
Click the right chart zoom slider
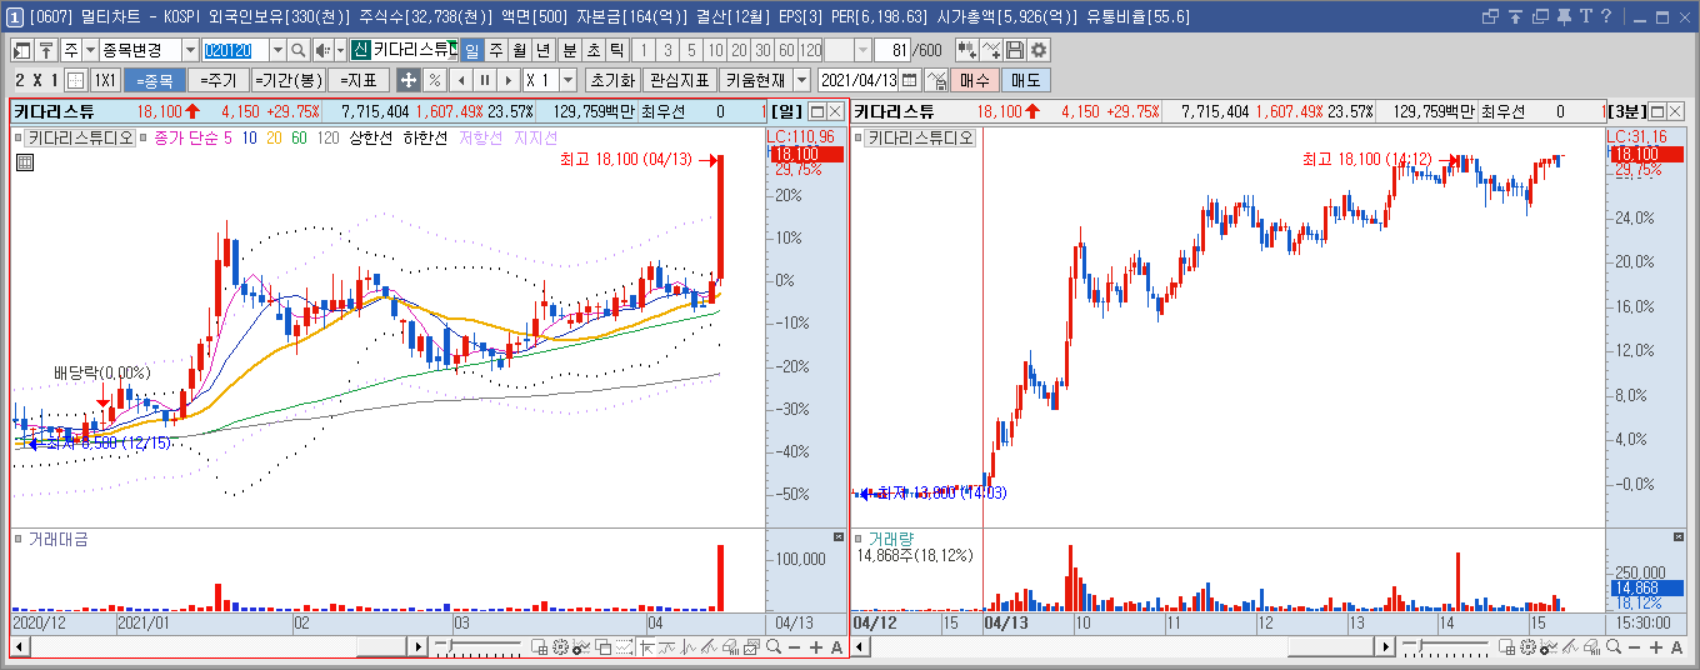[x=1444, y=648]
